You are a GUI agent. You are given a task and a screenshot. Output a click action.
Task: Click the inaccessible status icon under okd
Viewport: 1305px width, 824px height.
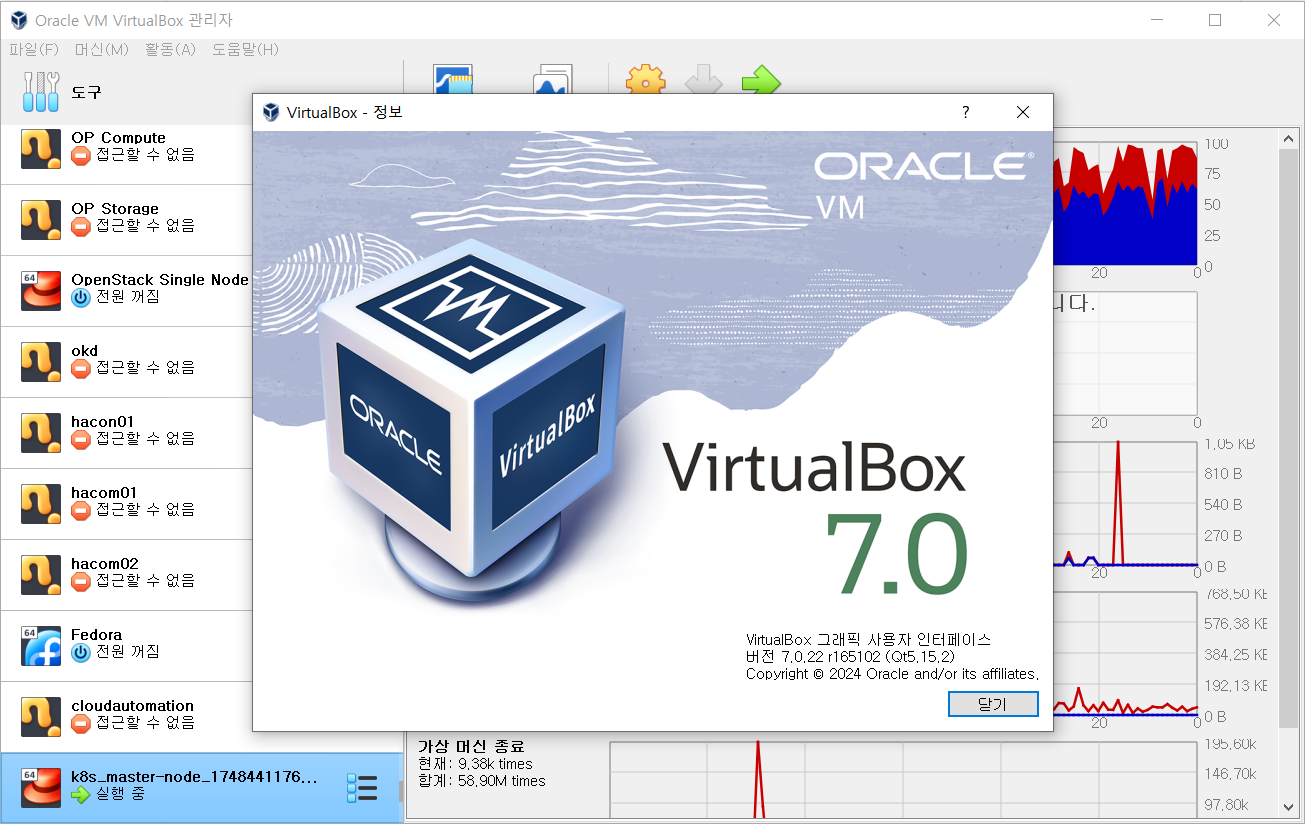tap(81, 368)
